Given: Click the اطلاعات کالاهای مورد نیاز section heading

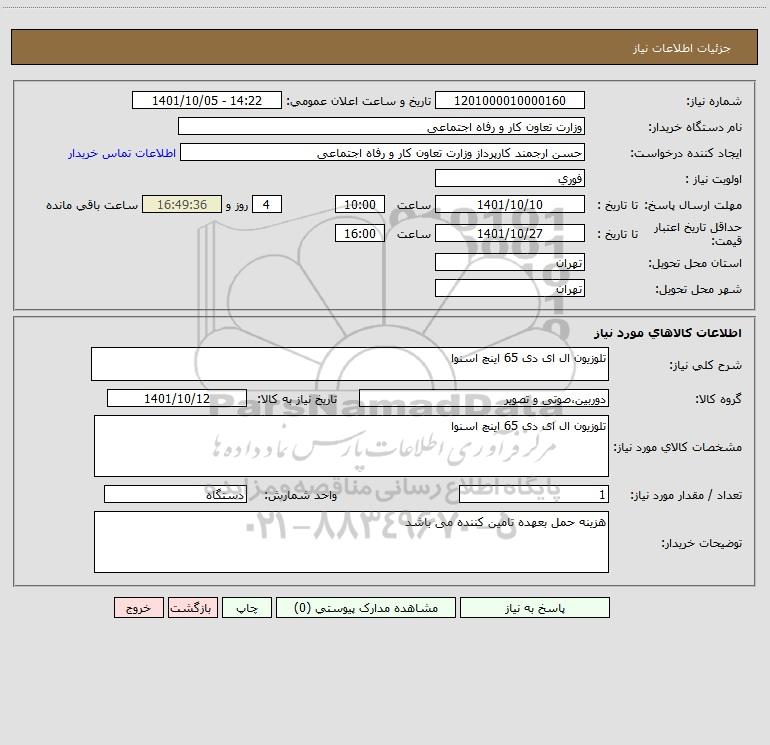Looking at the screenshot, I should pos(667,333).
